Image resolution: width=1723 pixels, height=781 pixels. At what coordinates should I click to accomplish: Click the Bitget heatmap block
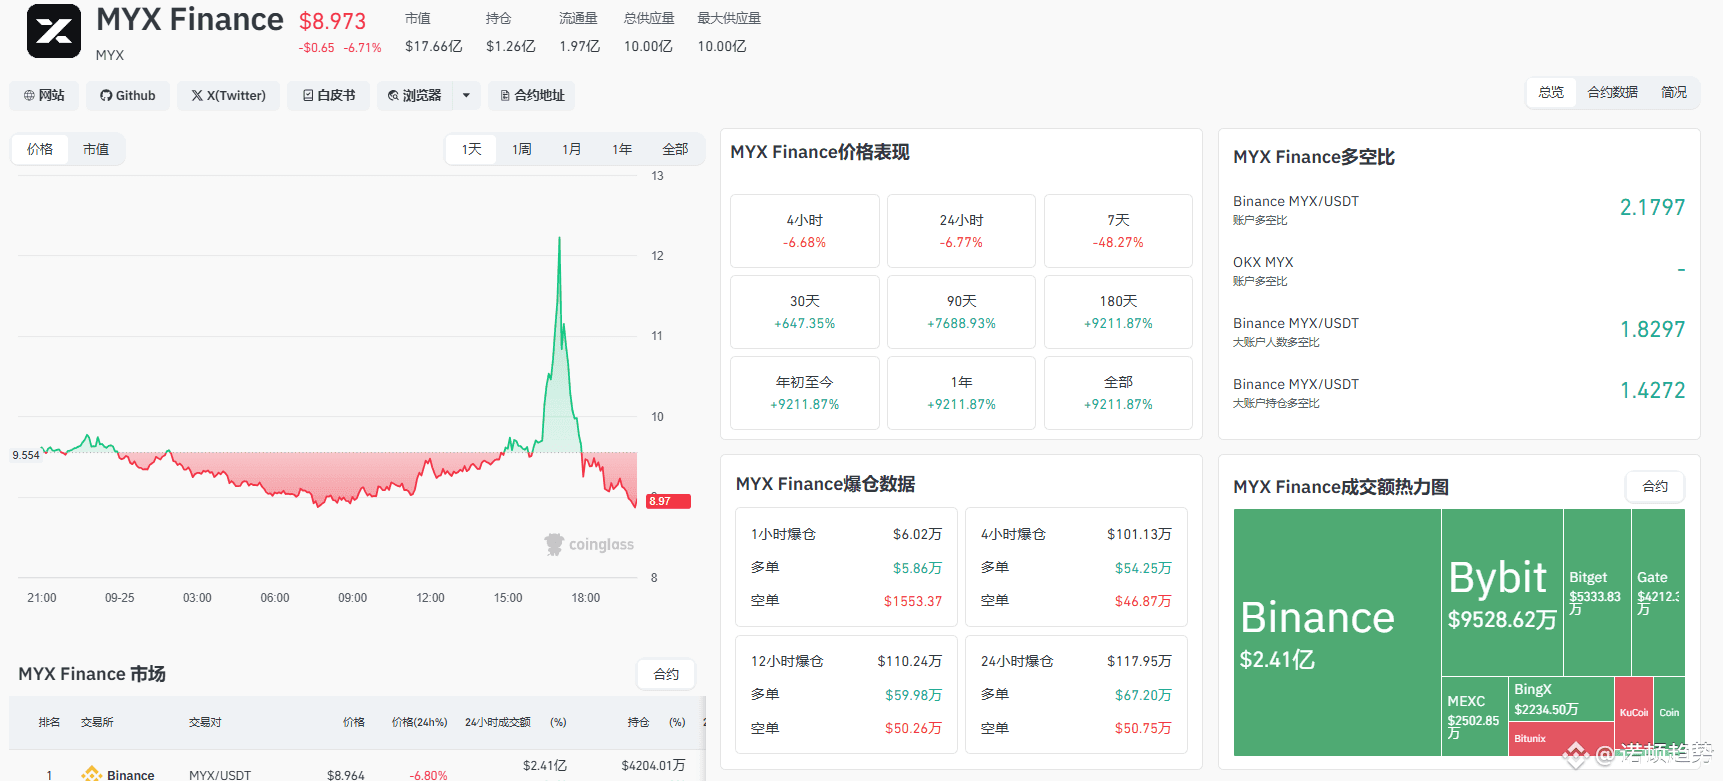coord(1597,592)
